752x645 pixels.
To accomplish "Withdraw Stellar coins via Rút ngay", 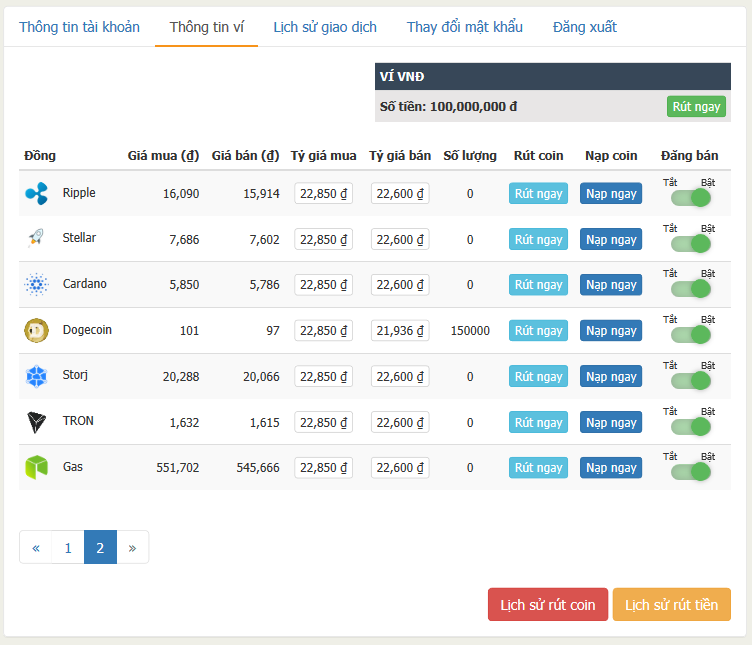I will 538,239.
